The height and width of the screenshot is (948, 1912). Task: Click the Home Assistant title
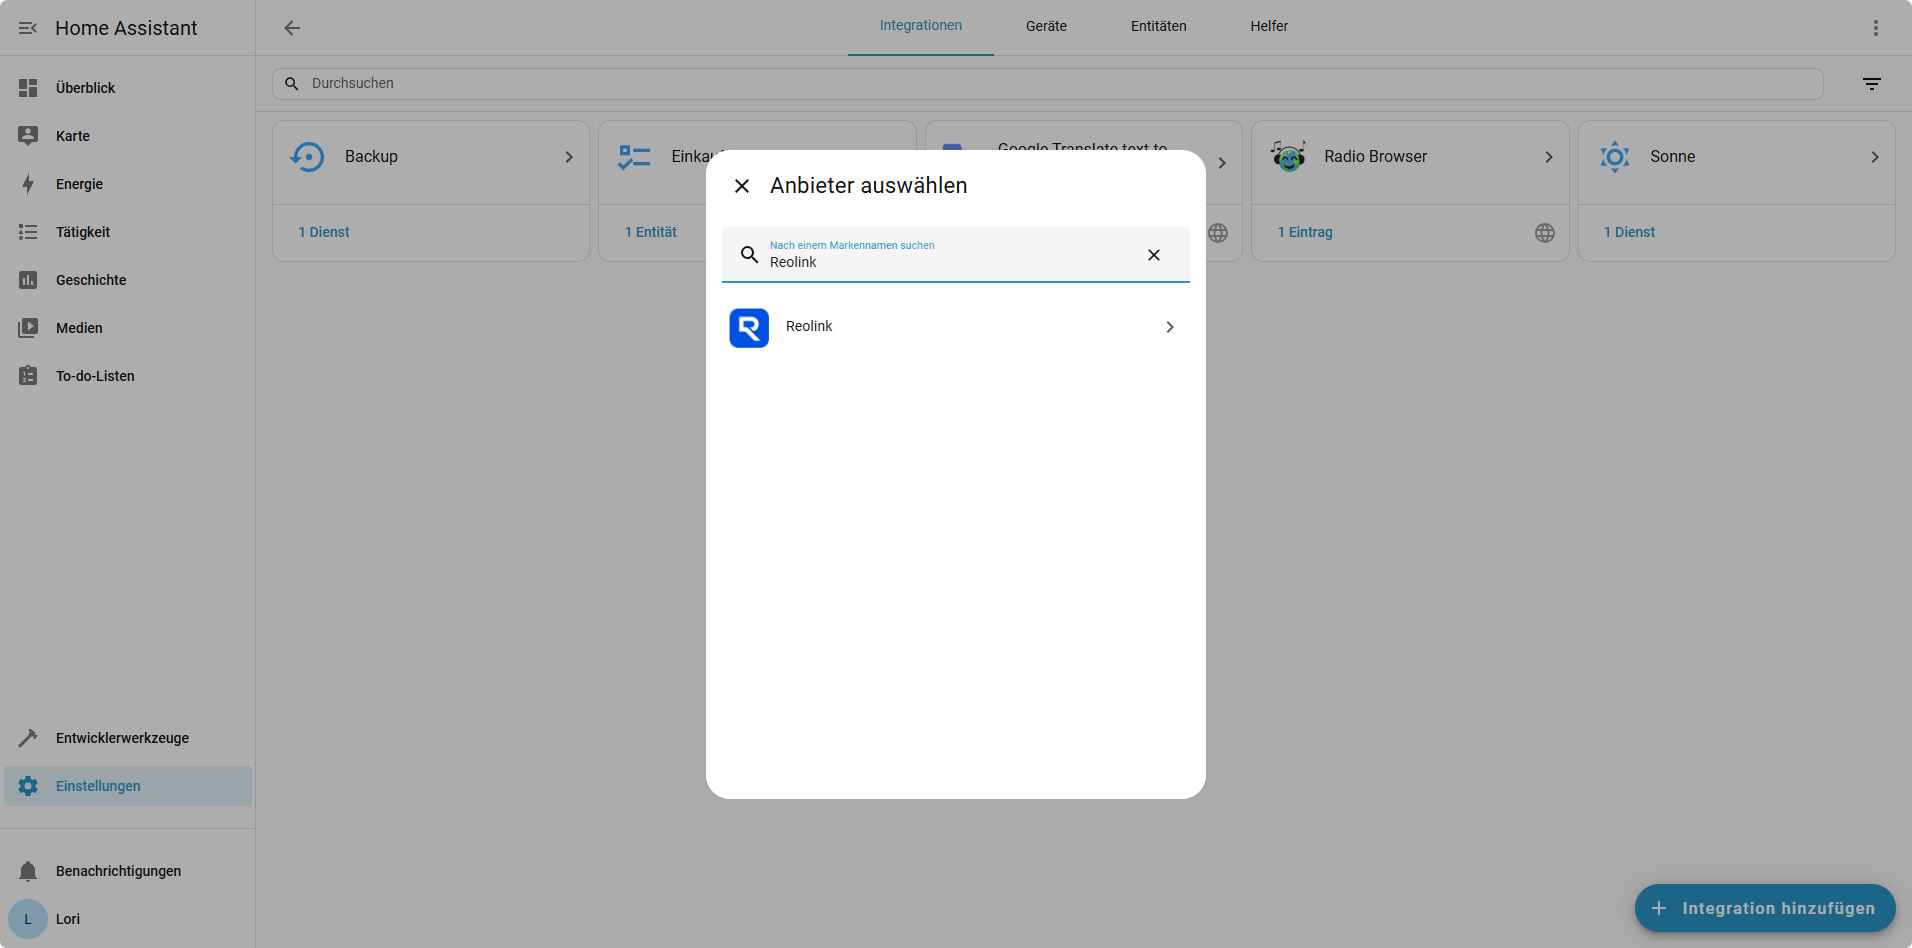click(x=126, y=28)
